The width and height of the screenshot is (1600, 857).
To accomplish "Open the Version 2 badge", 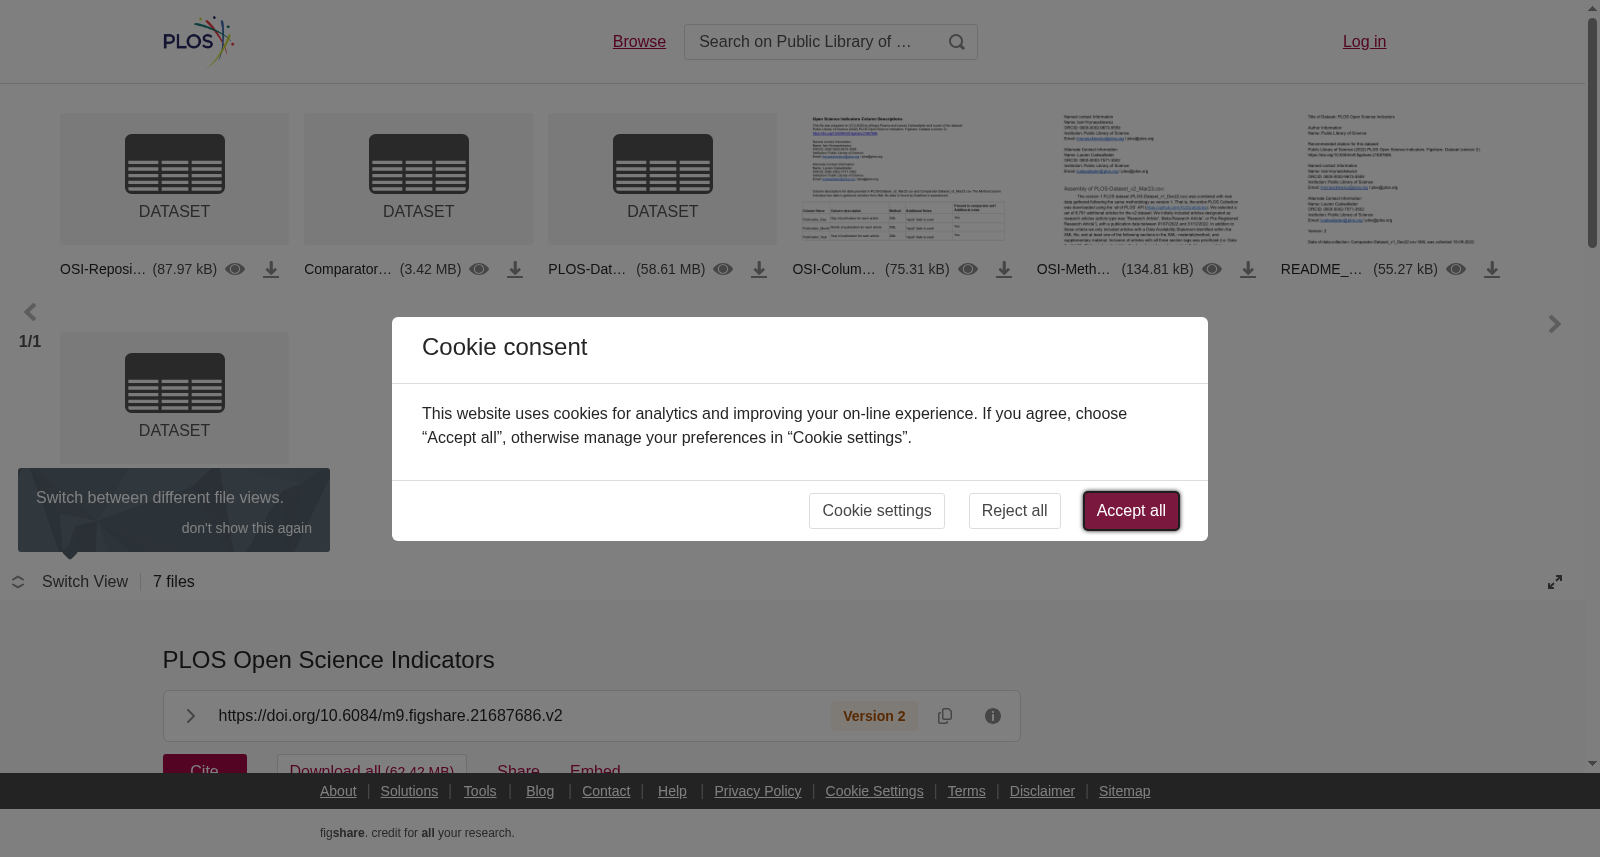I will pos(874,716).
